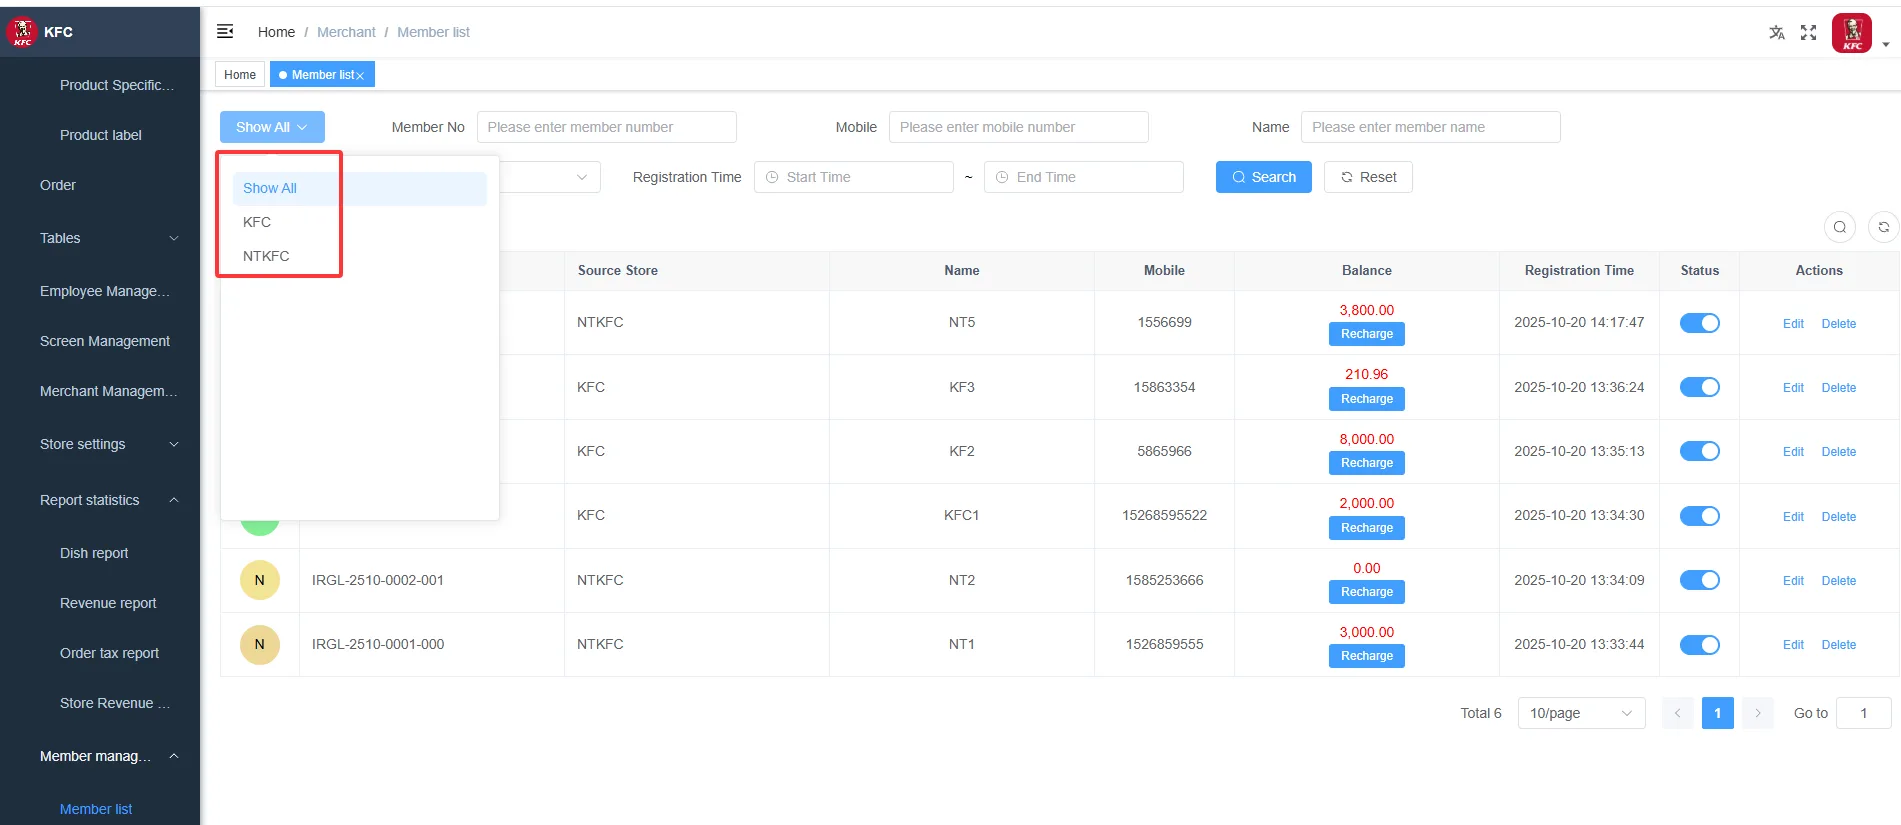Open the user menu caret at top right
1901x825 pixels.
1886,44
